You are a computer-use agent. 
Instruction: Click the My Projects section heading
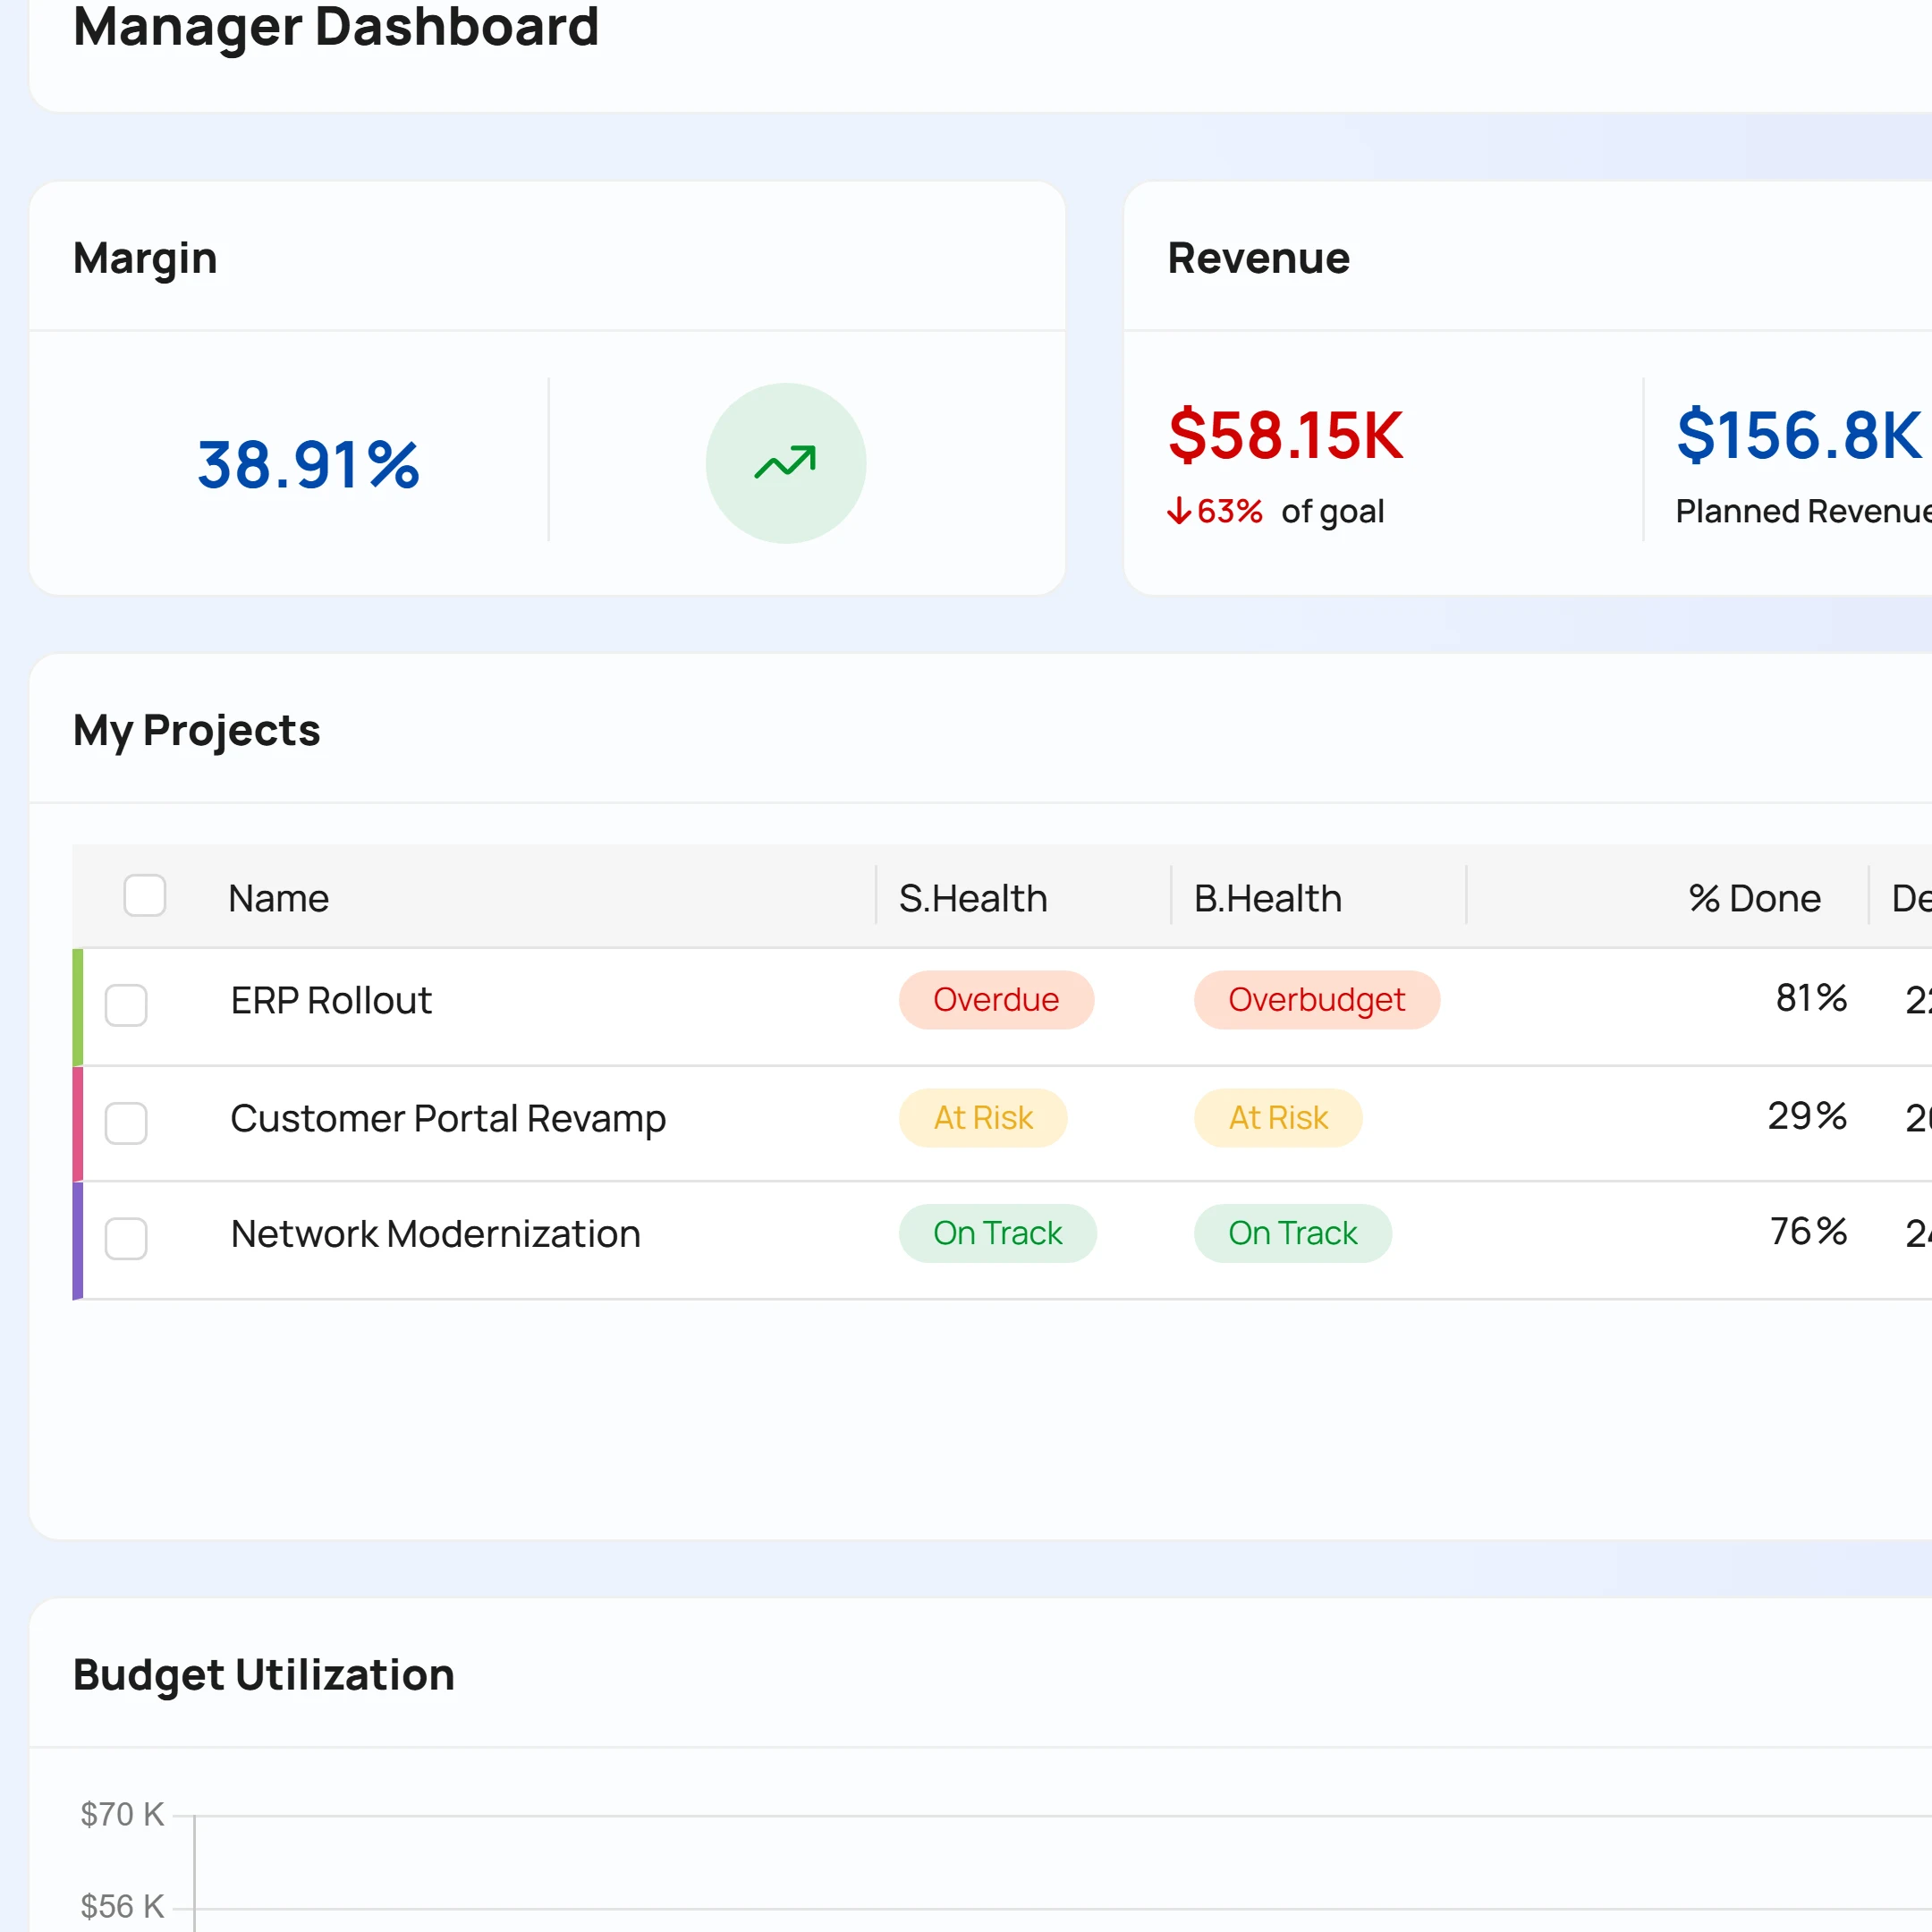(x=197, y=731)
